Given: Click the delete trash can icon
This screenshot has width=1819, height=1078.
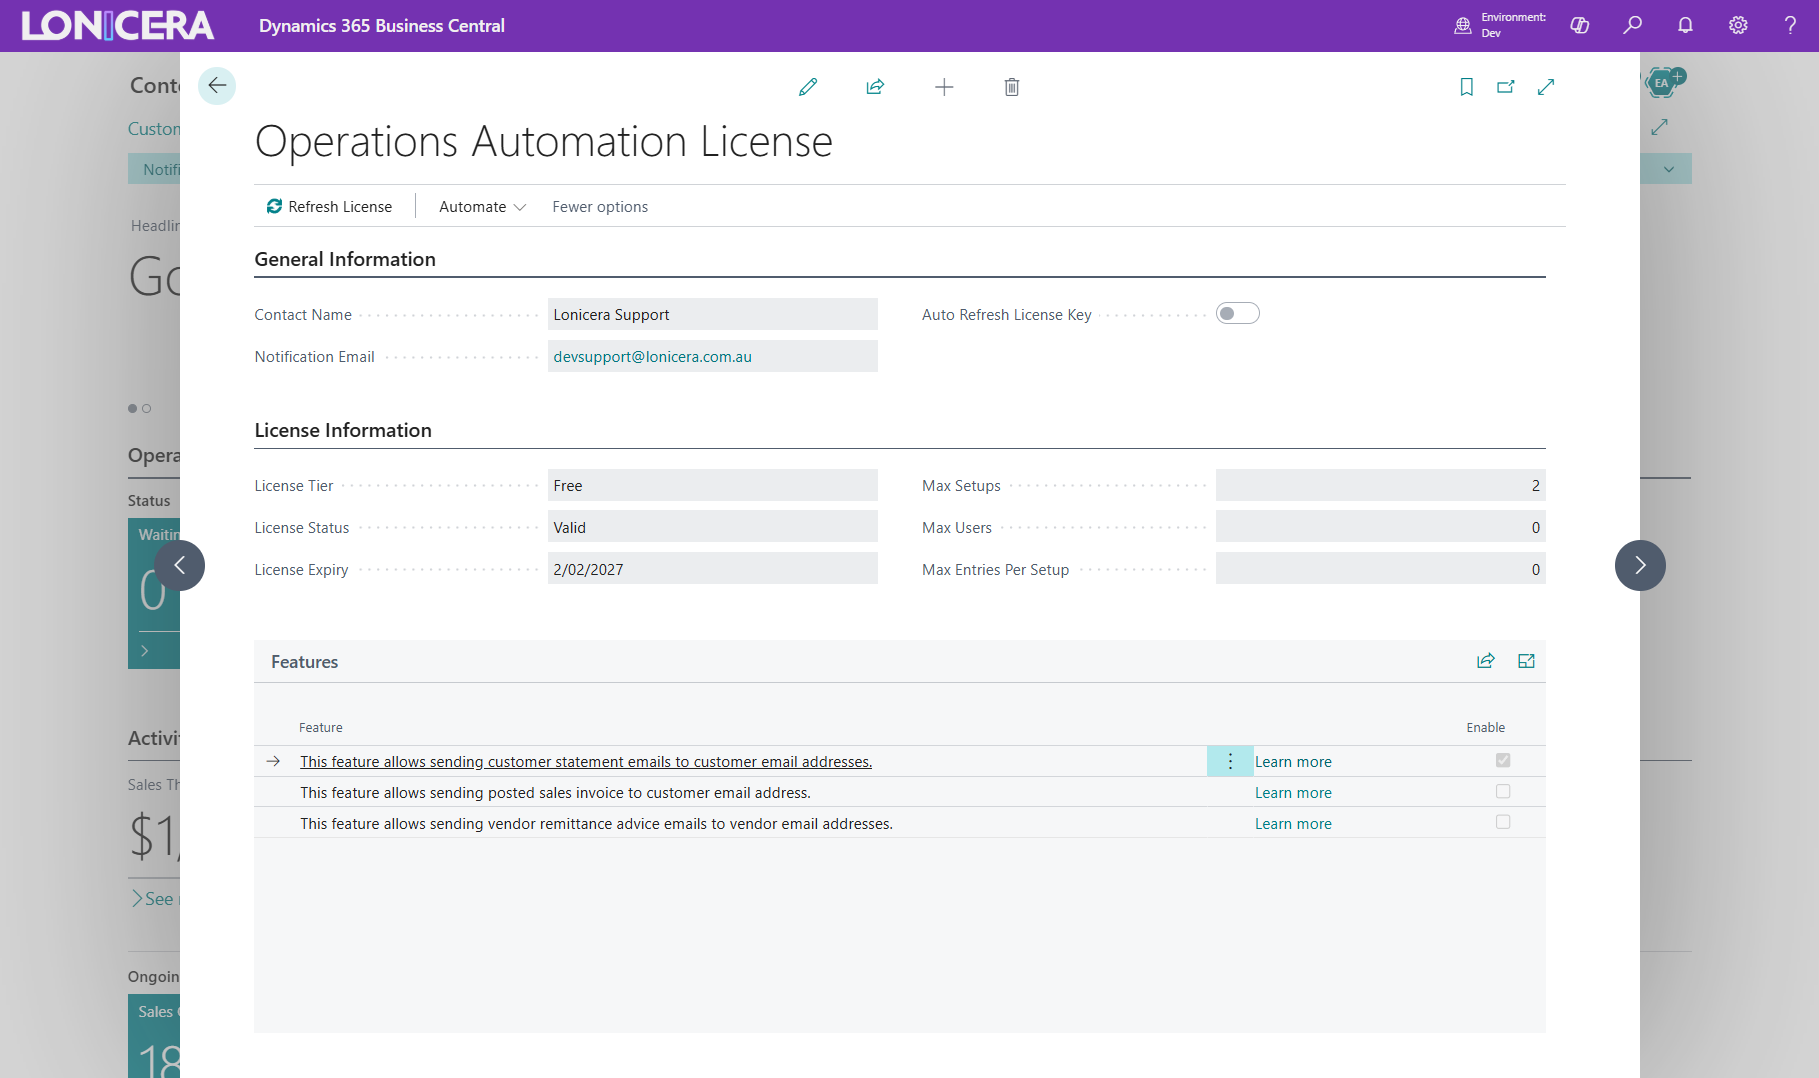Looking at the screenshot, I should (1012, 87).
